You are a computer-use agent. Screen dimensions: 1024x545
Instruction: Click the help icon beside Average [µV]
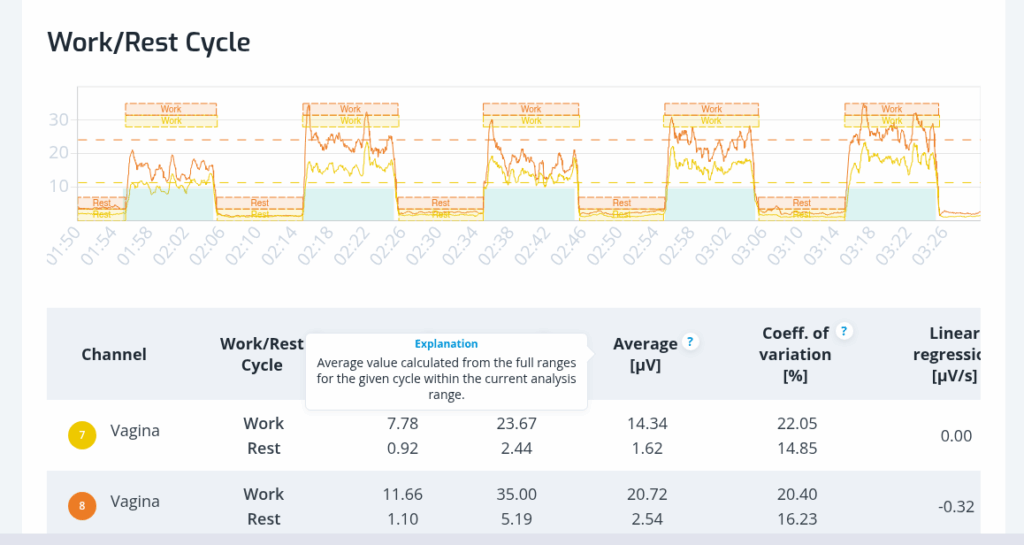click(690, 342)
